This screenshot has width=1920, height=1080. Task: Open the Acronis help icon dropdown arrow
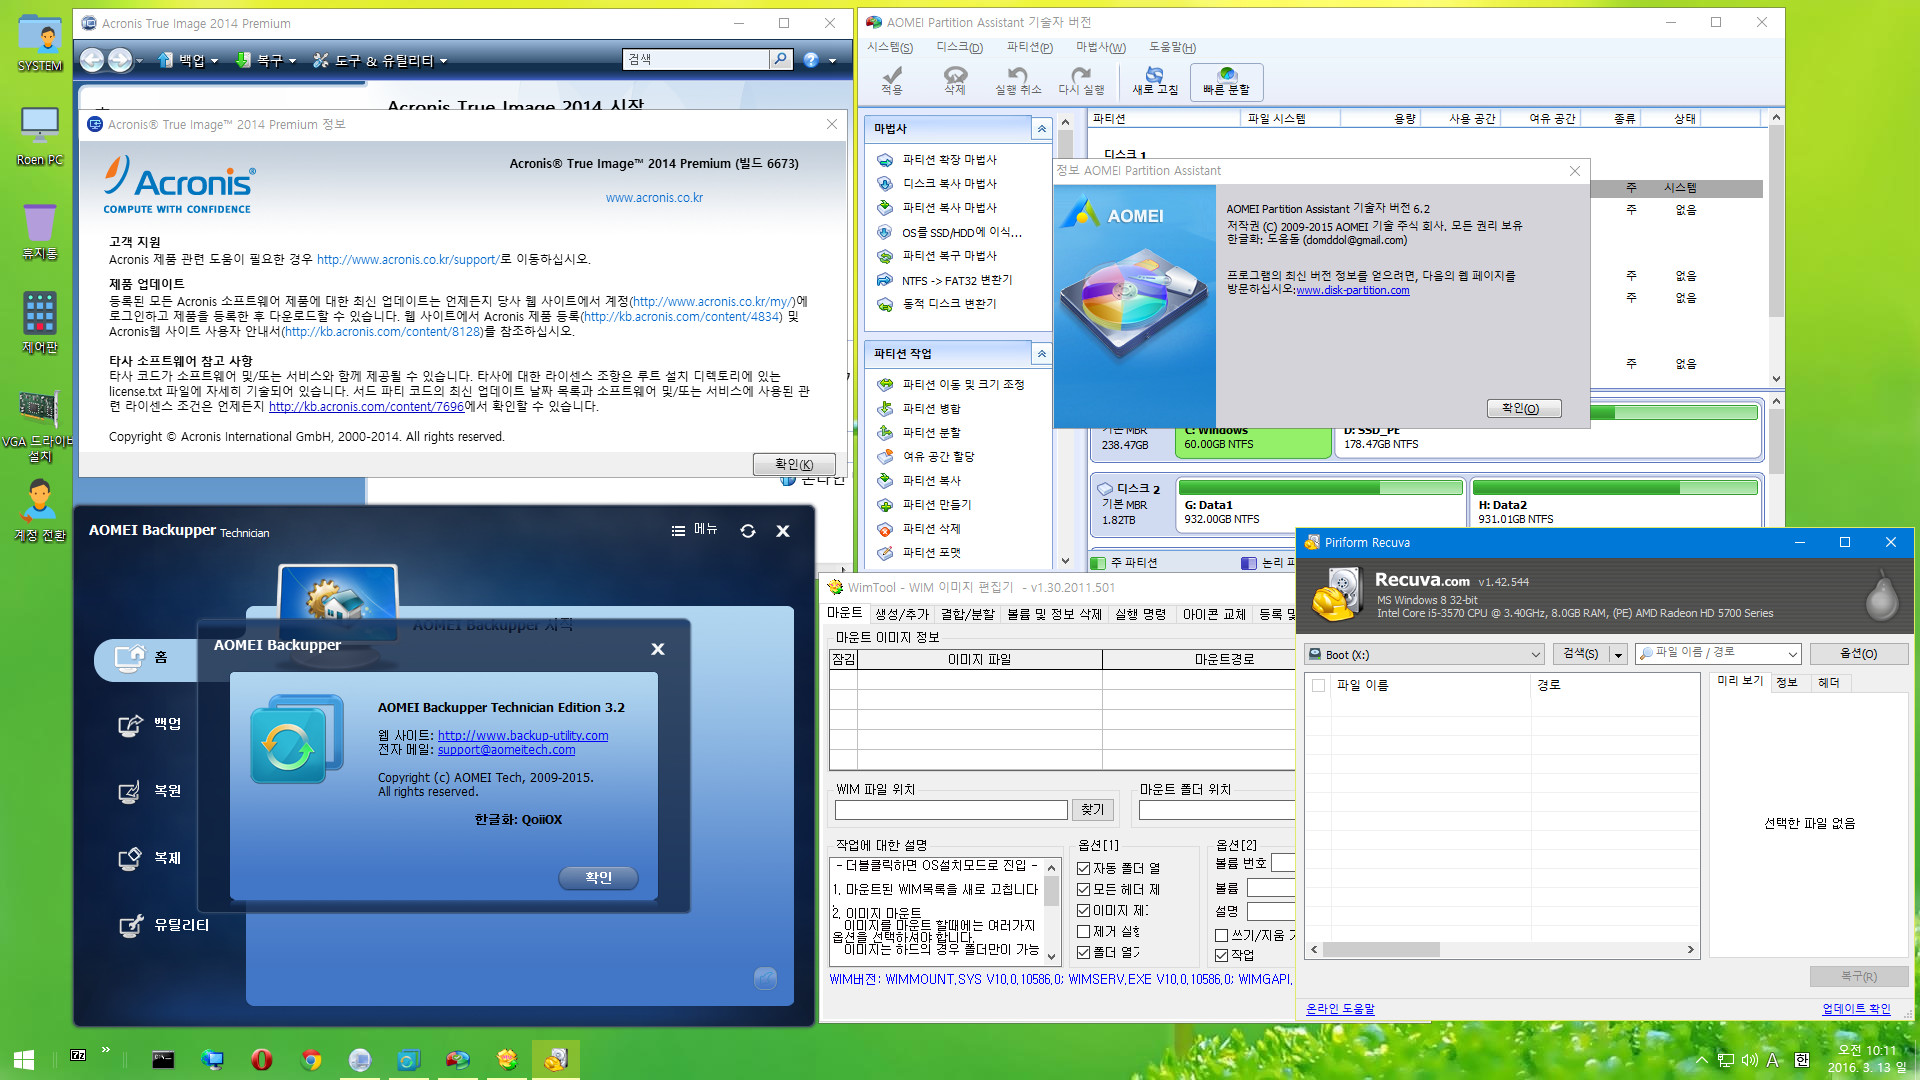click(832, 62)
